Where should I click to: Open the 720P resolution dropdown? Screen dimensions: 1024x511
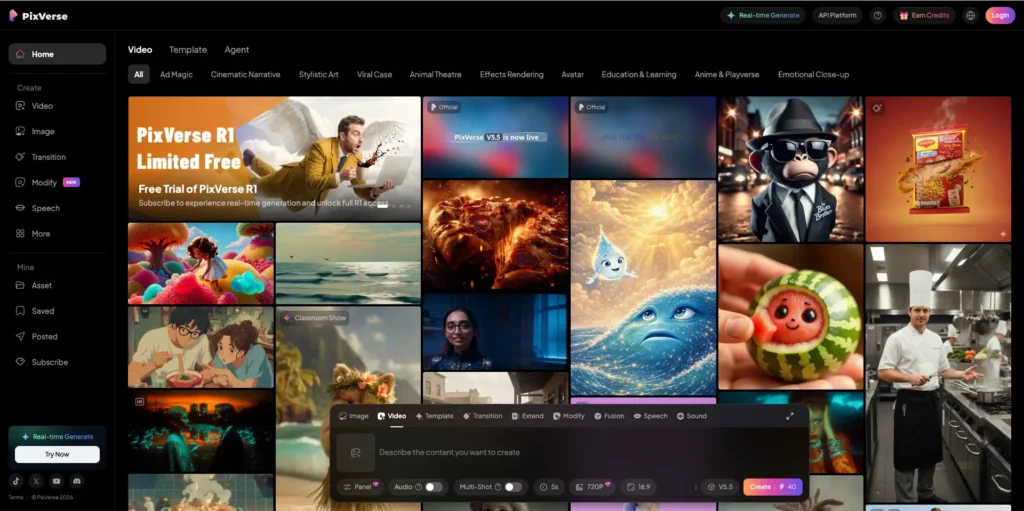pyautogui.click(x=592, y=487)
